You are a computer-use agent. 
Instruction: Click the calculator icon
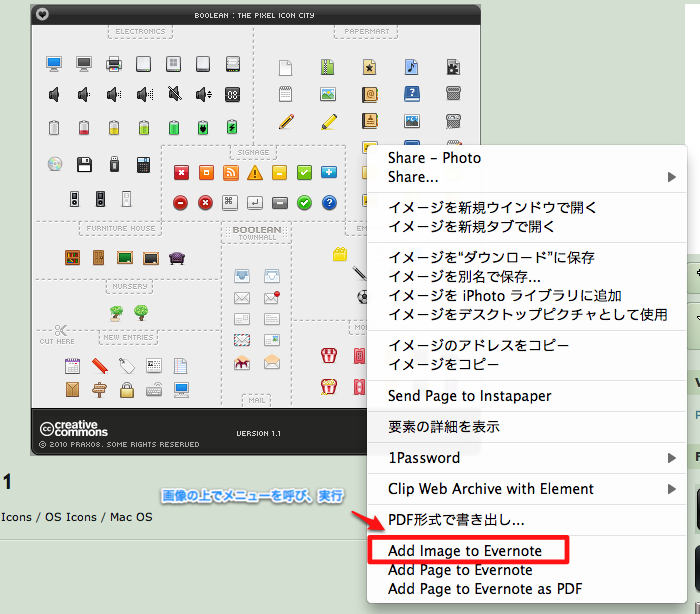point(143,165)
